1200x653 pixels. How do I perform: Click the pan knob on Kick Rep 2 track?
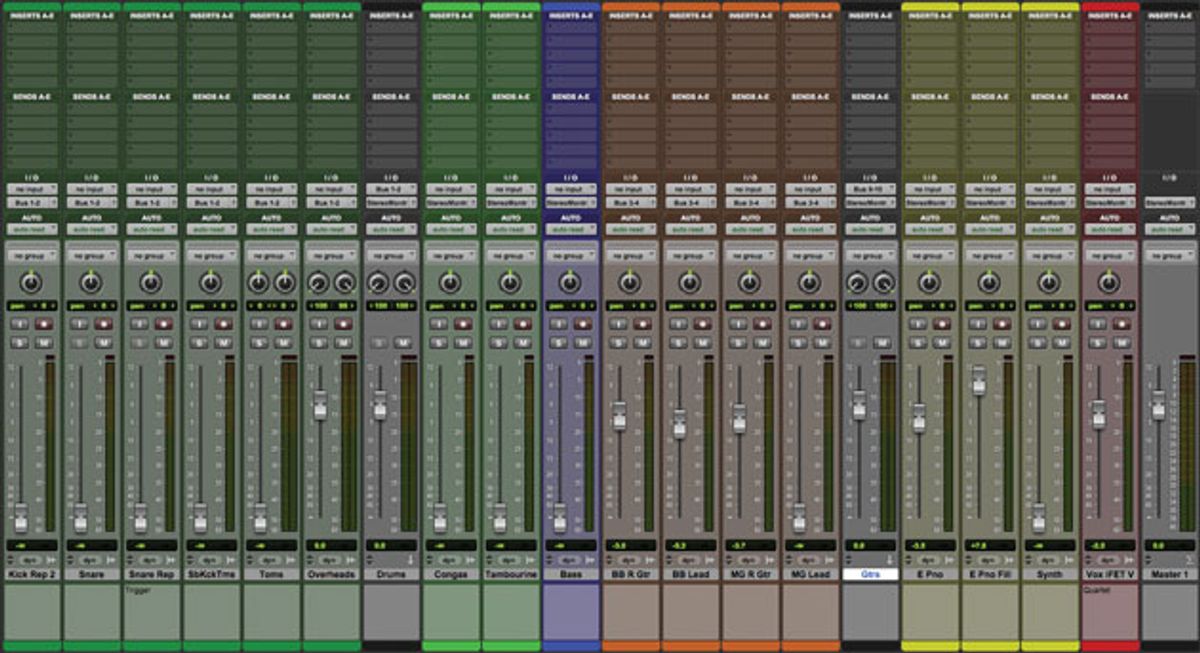coord(31,283)
